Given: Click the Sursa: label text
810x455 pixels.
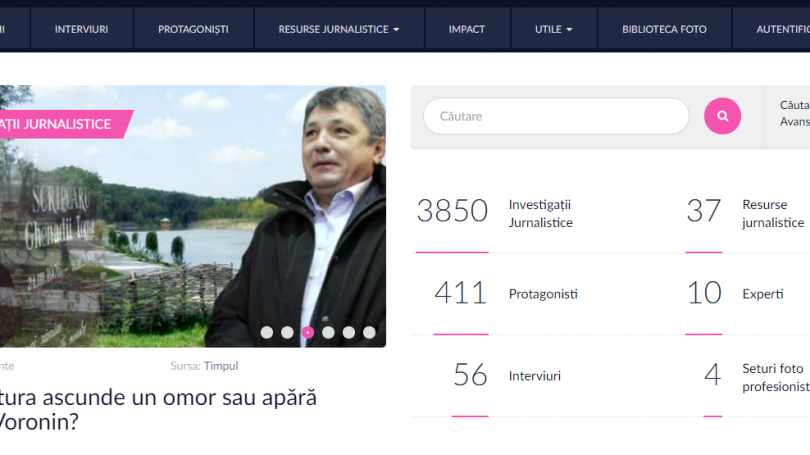Looking at the screenshot, I should pos(185,366).
